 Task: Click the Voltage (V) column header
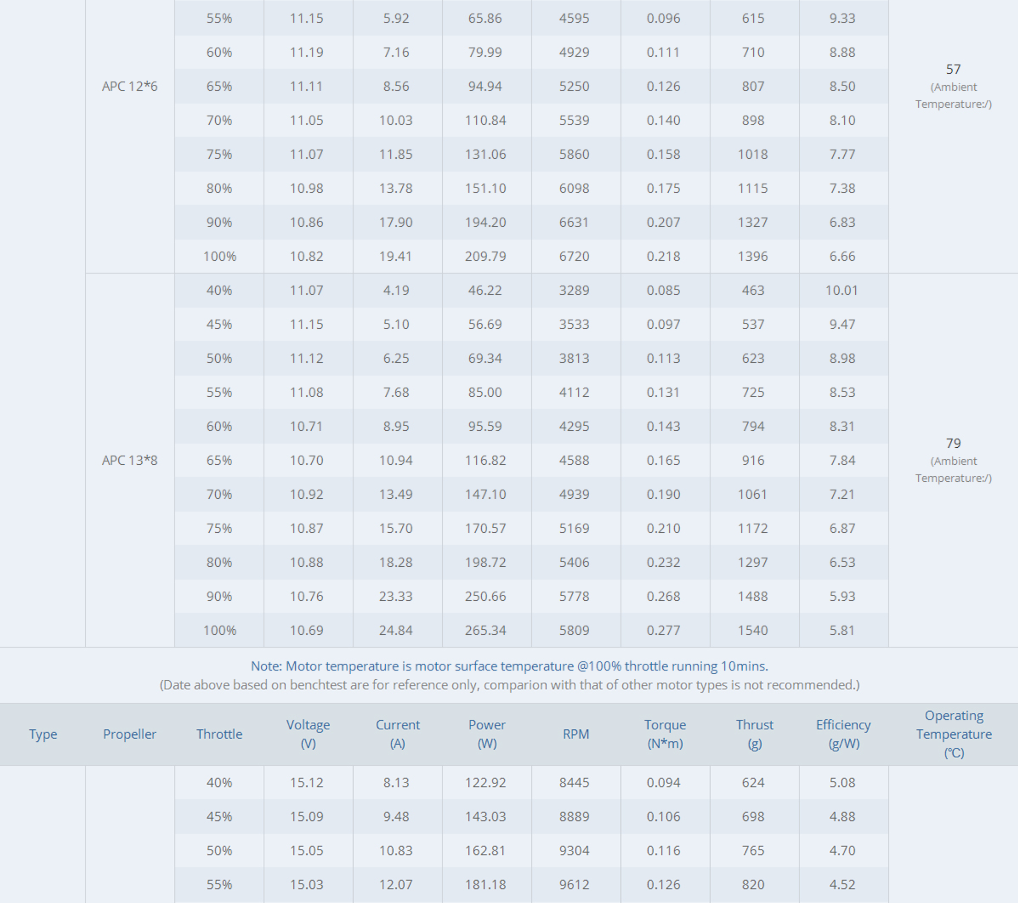pos(308,734)
